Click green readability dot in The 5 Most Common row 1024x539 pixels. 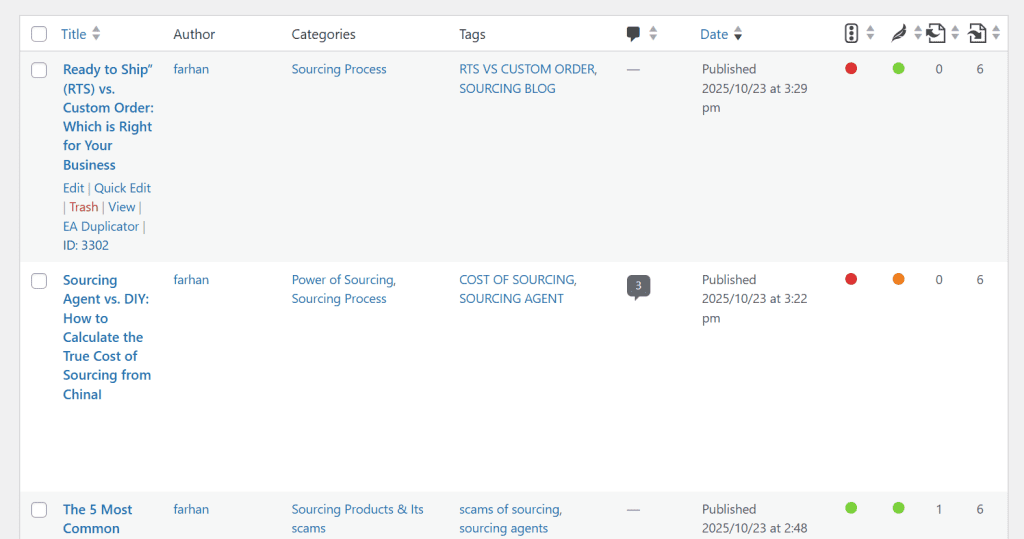(899, 508)
